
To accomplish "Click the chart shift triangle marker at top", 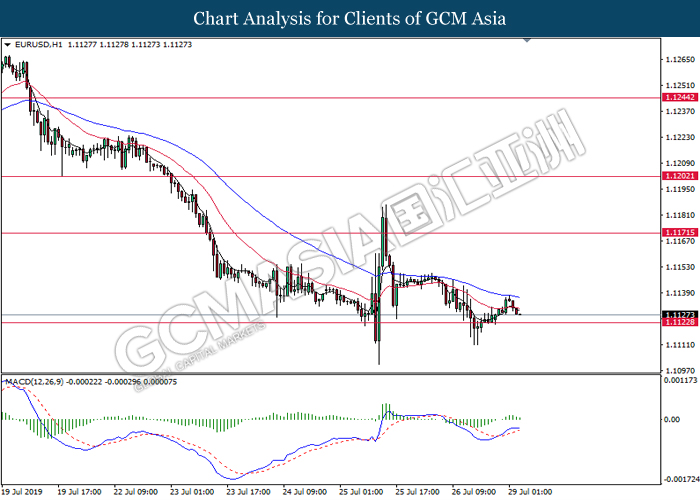I will pos(527,40).
